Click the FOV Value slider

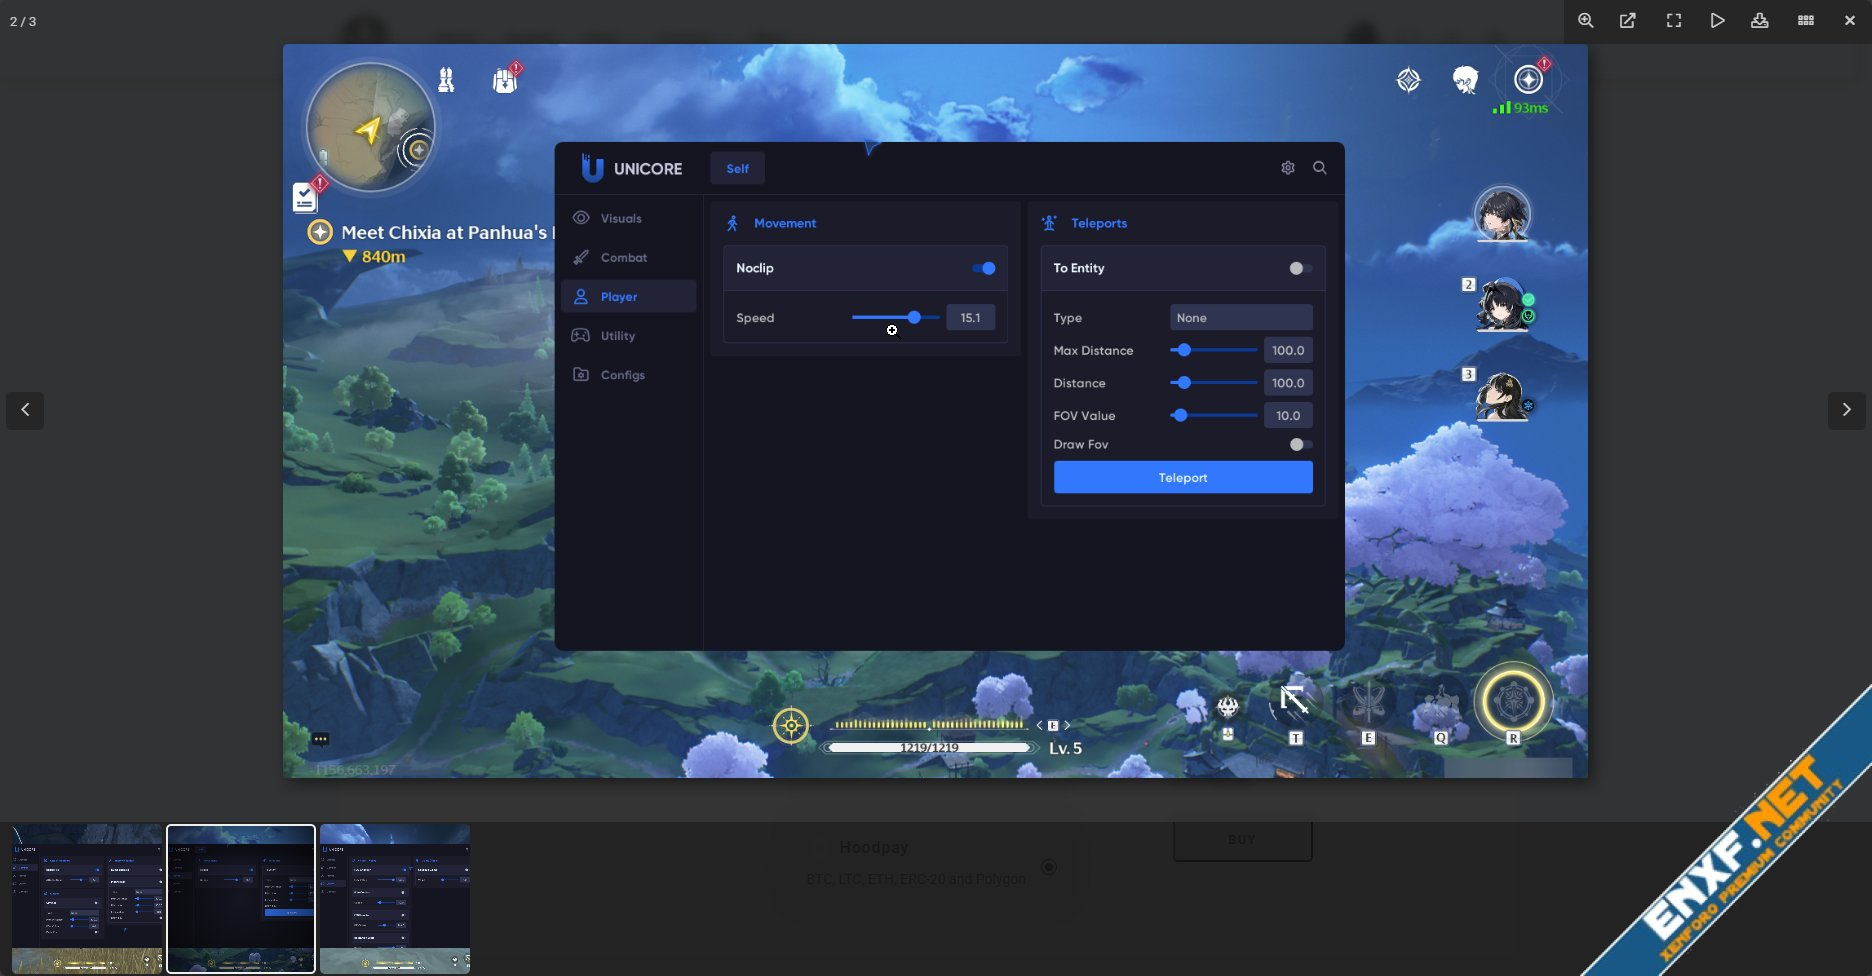tap(1213, 415)
